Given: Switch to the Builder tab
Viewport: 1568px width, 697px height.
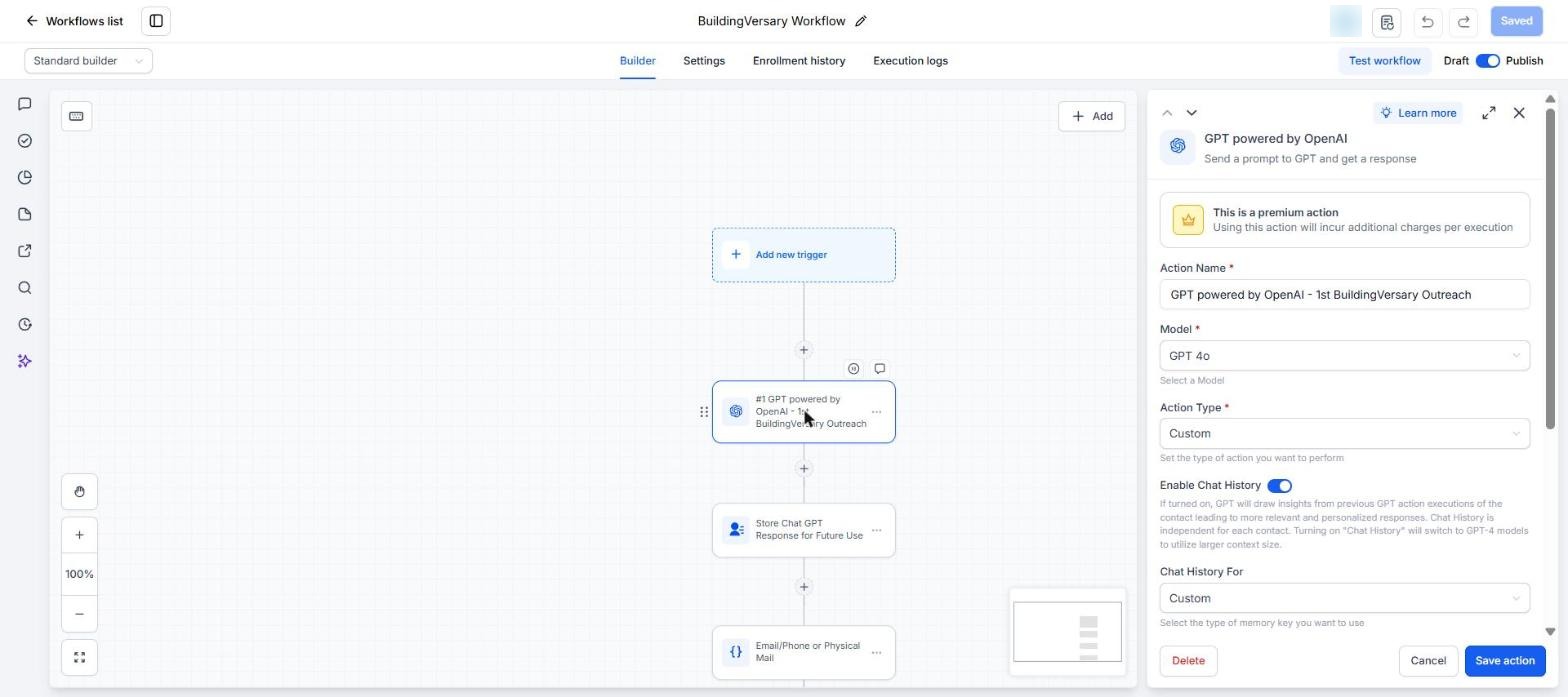Looking at the screenshot, I should point(637,61).
